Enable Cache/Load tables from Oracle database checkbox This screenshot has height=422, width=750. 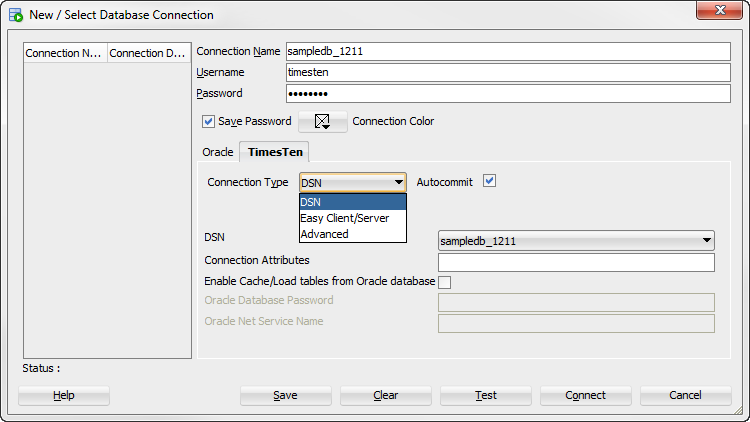(444, 282)
